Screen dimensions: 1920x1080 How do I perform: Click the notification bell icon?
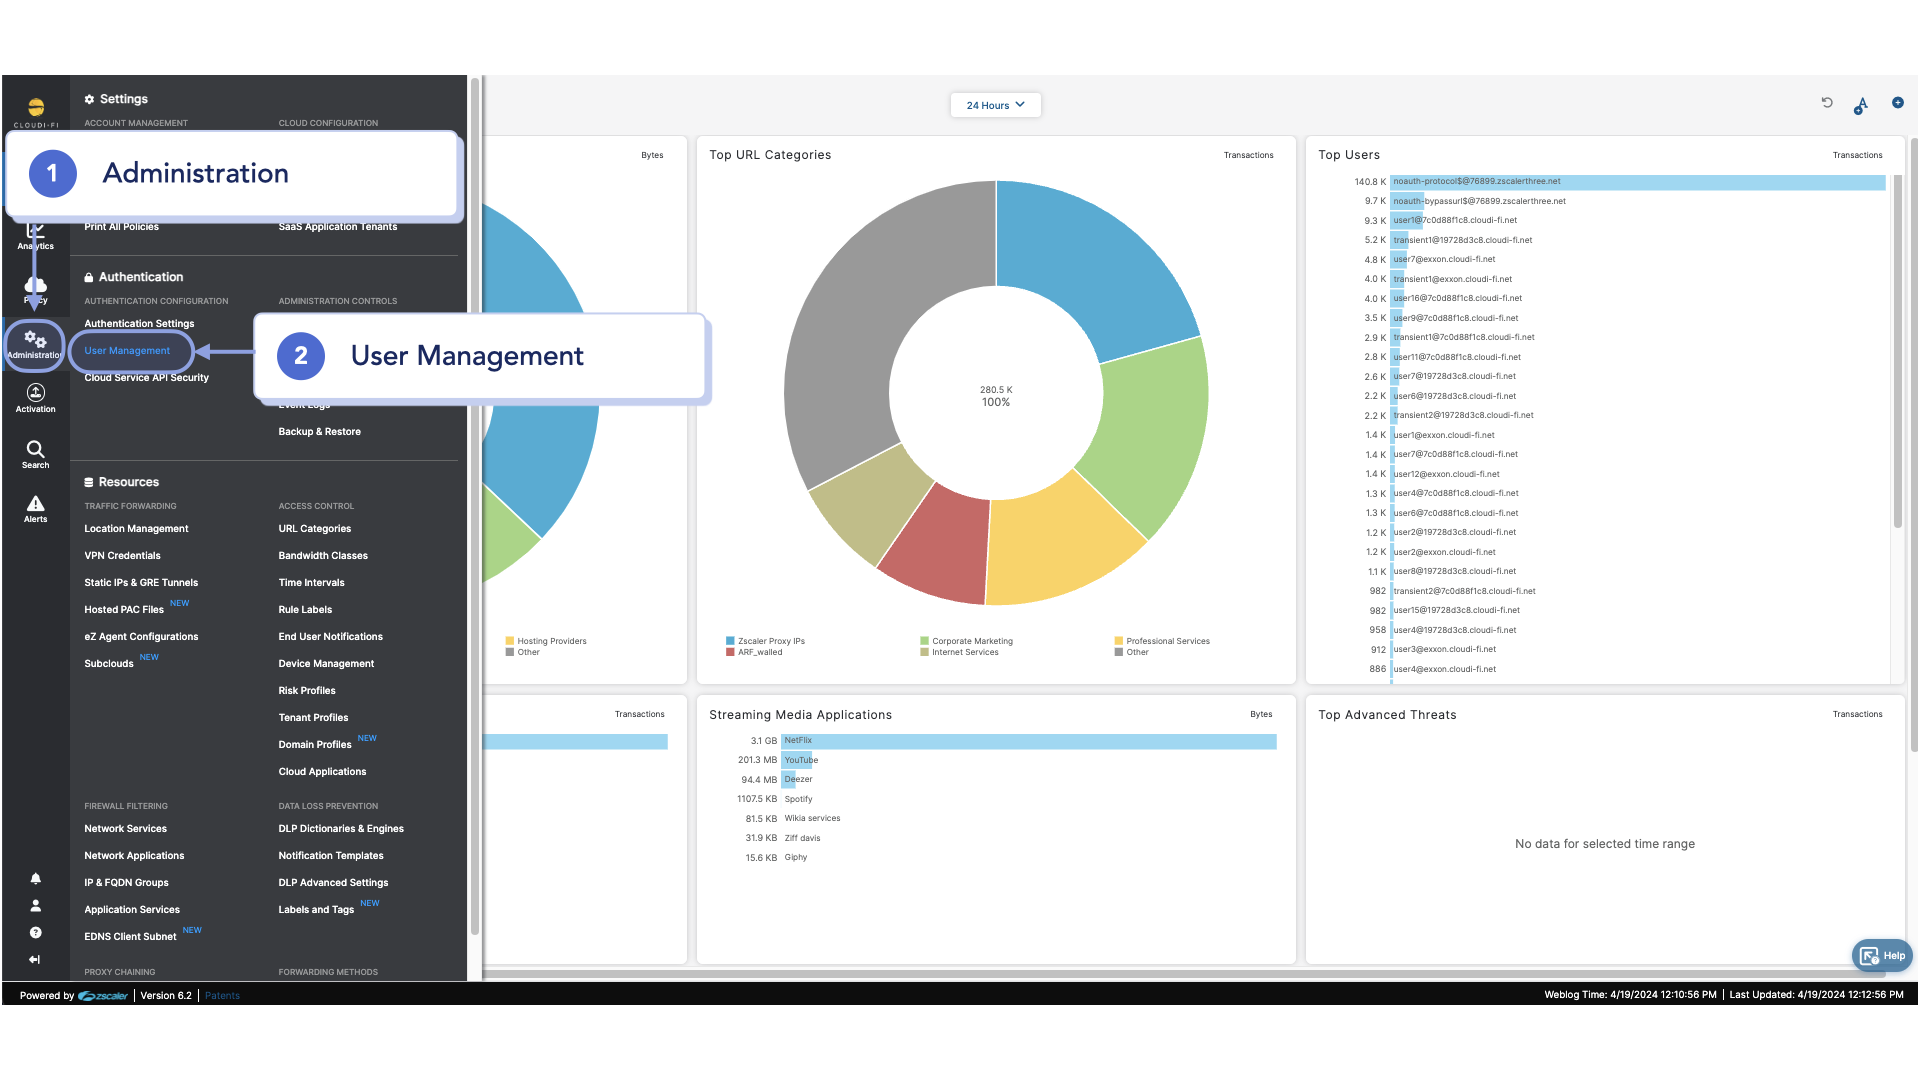pyautogui.click(x=35, y=878)
